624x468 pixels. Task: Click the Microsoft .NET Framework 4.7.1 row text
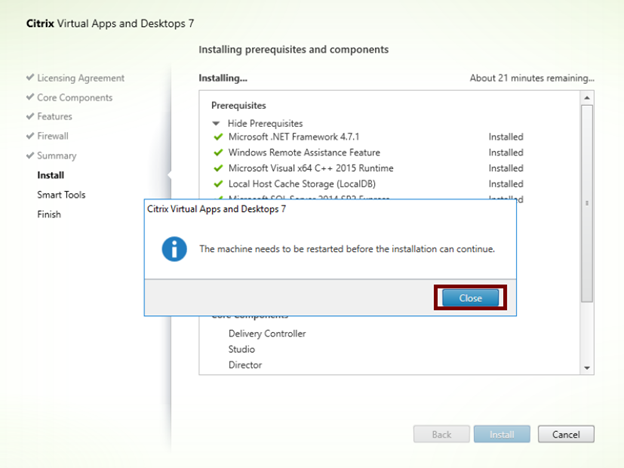click(x=294, y=137)
